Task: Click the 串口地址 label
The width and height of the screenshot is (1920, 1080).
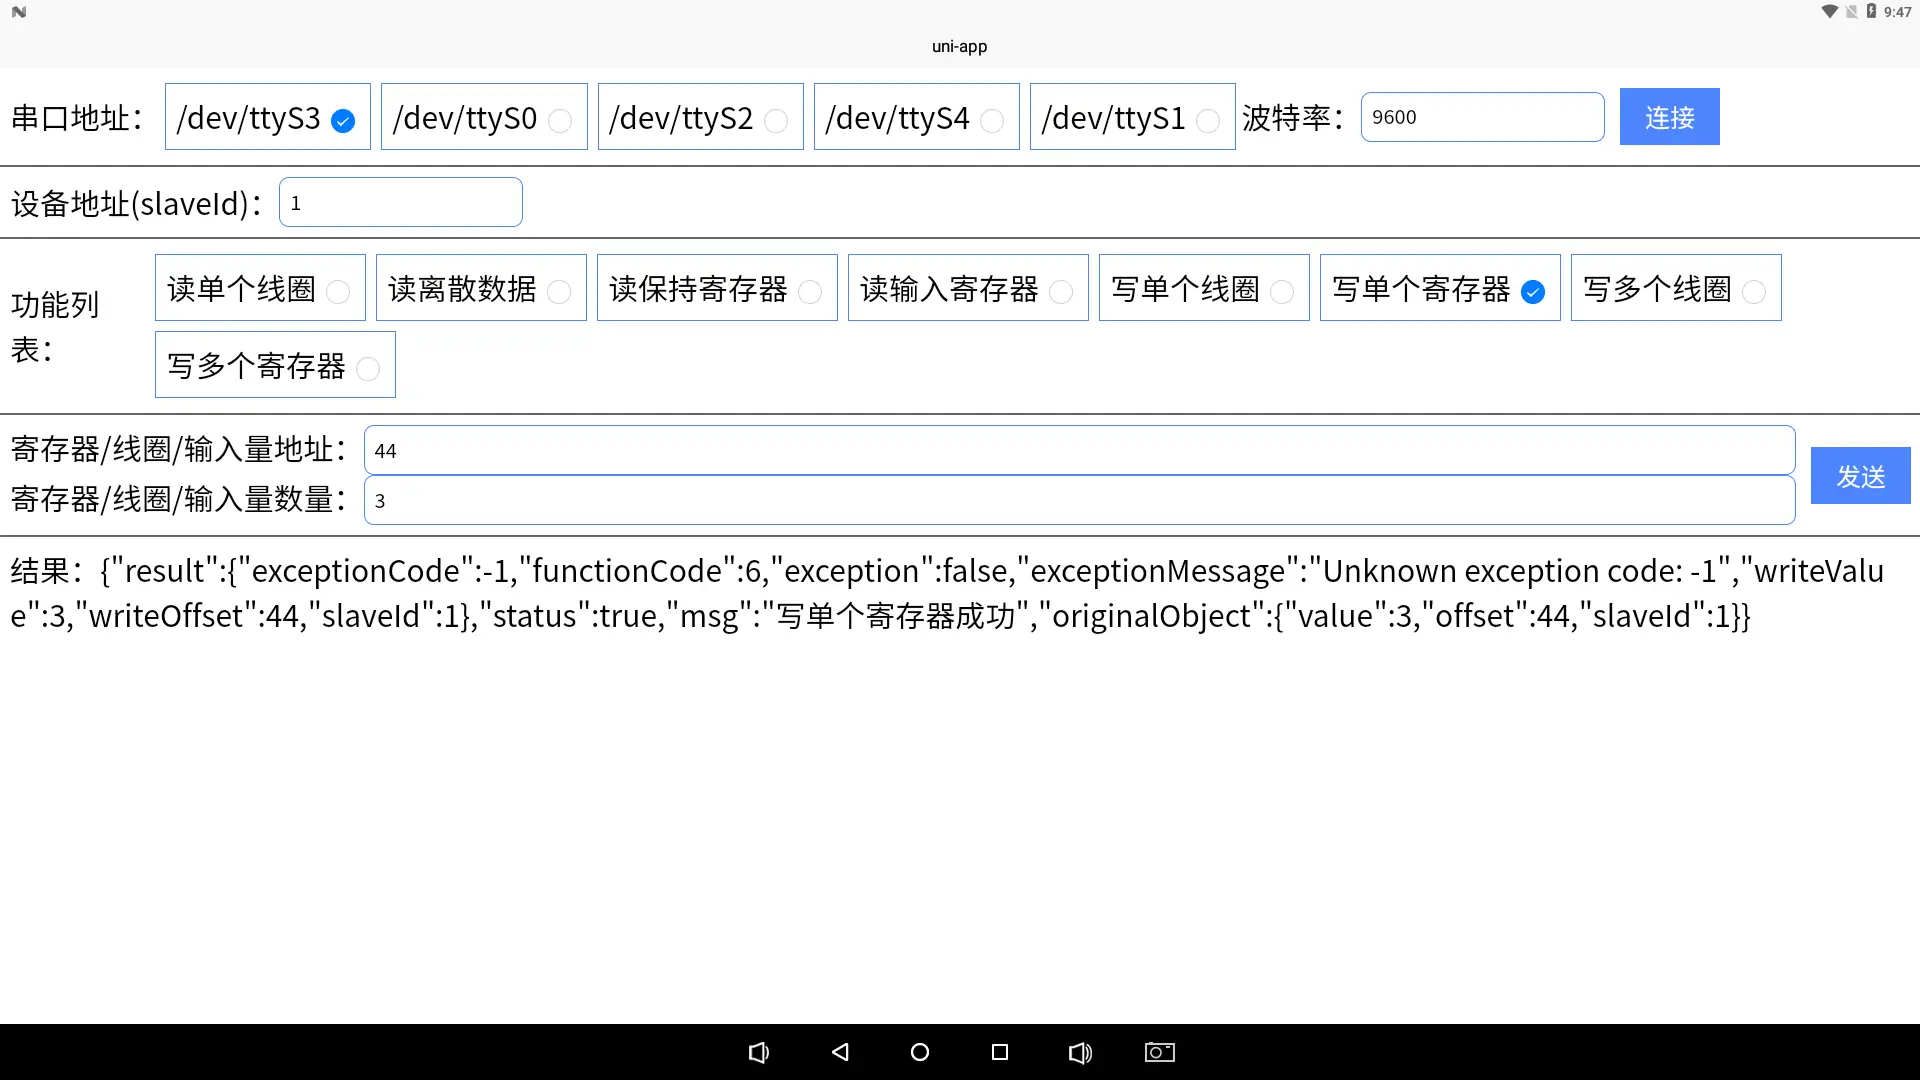Action: coord(77,118)
